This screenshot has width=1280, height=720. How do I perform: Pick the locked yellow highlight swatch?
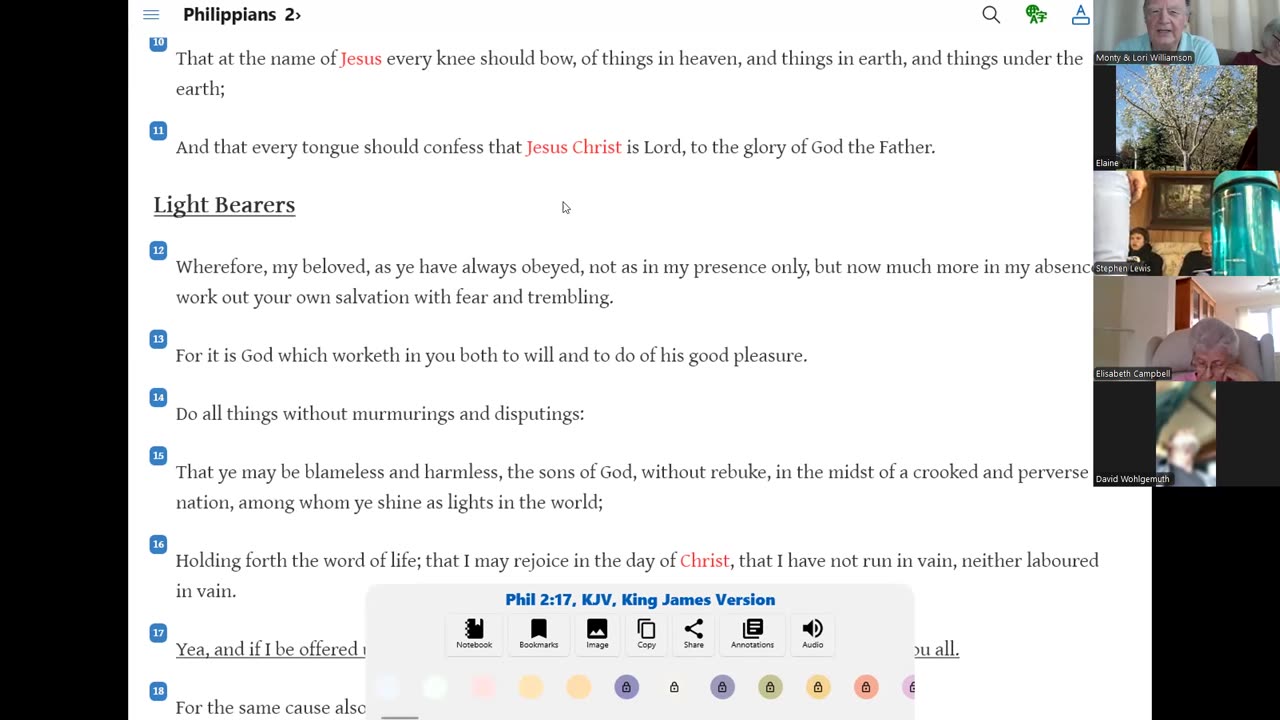(x=818, y=687)
